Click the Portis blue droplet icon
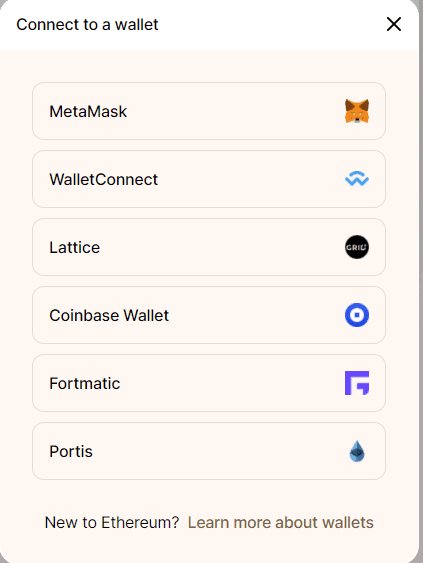423x563 pixels. pyautogui.click(x=357, y=451)
